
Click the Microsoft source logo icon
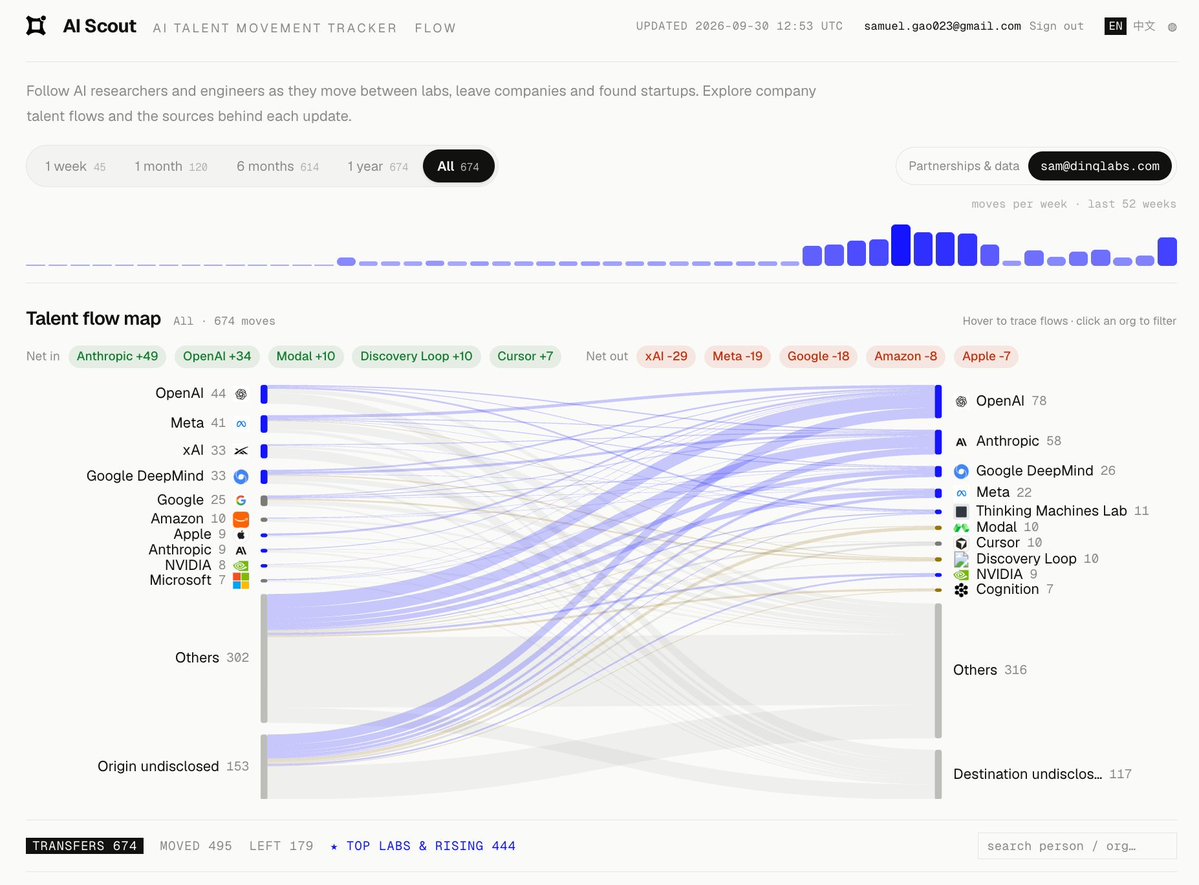tap(241, 581)
